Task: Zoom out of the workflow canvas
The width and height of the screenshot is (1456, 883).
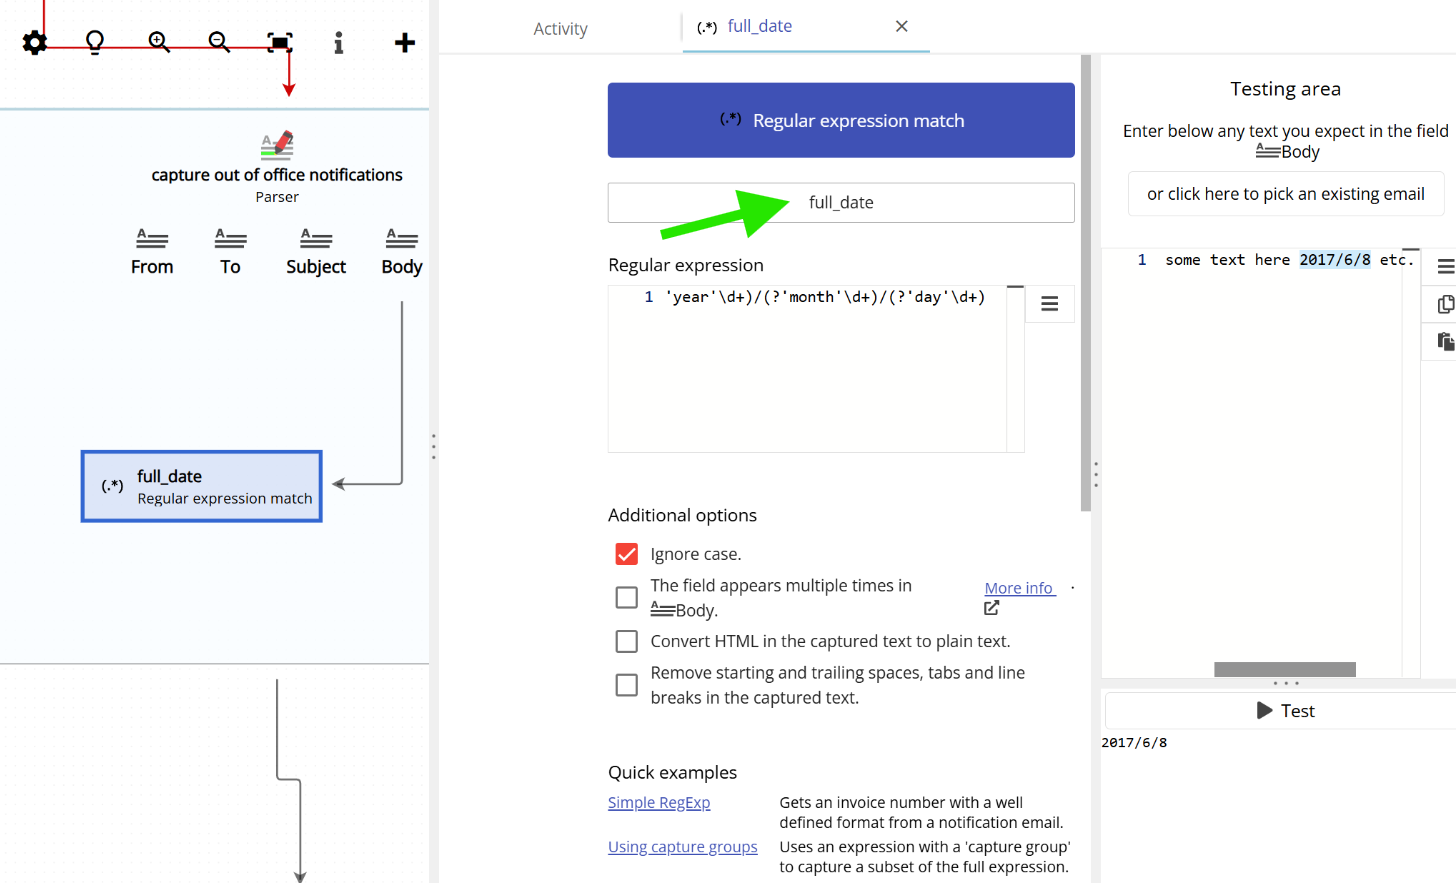Action: coord(219,42)
